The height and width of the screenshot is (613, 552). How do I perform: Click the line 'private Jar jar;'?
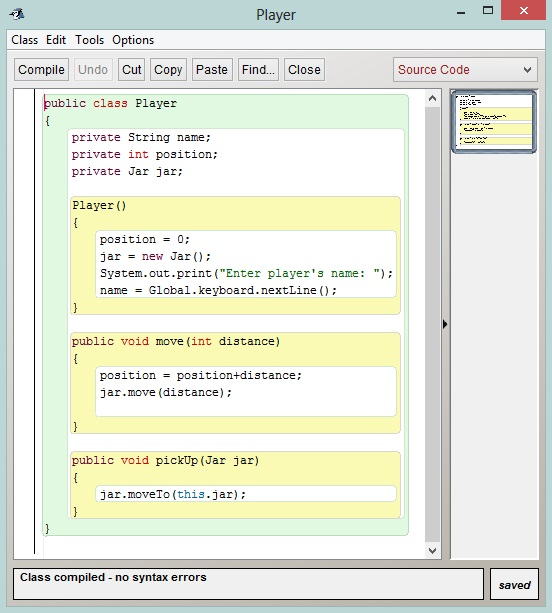pos(127,172)
